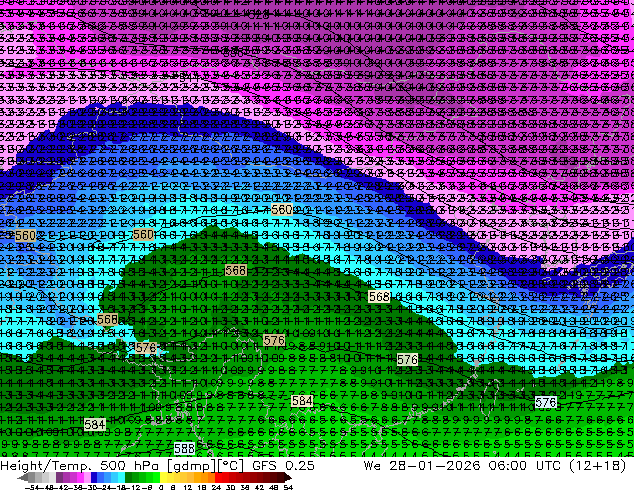Click the dark blue legend swatch at -30
Viewport: 634px width, 490px height.
pos(94,477)
